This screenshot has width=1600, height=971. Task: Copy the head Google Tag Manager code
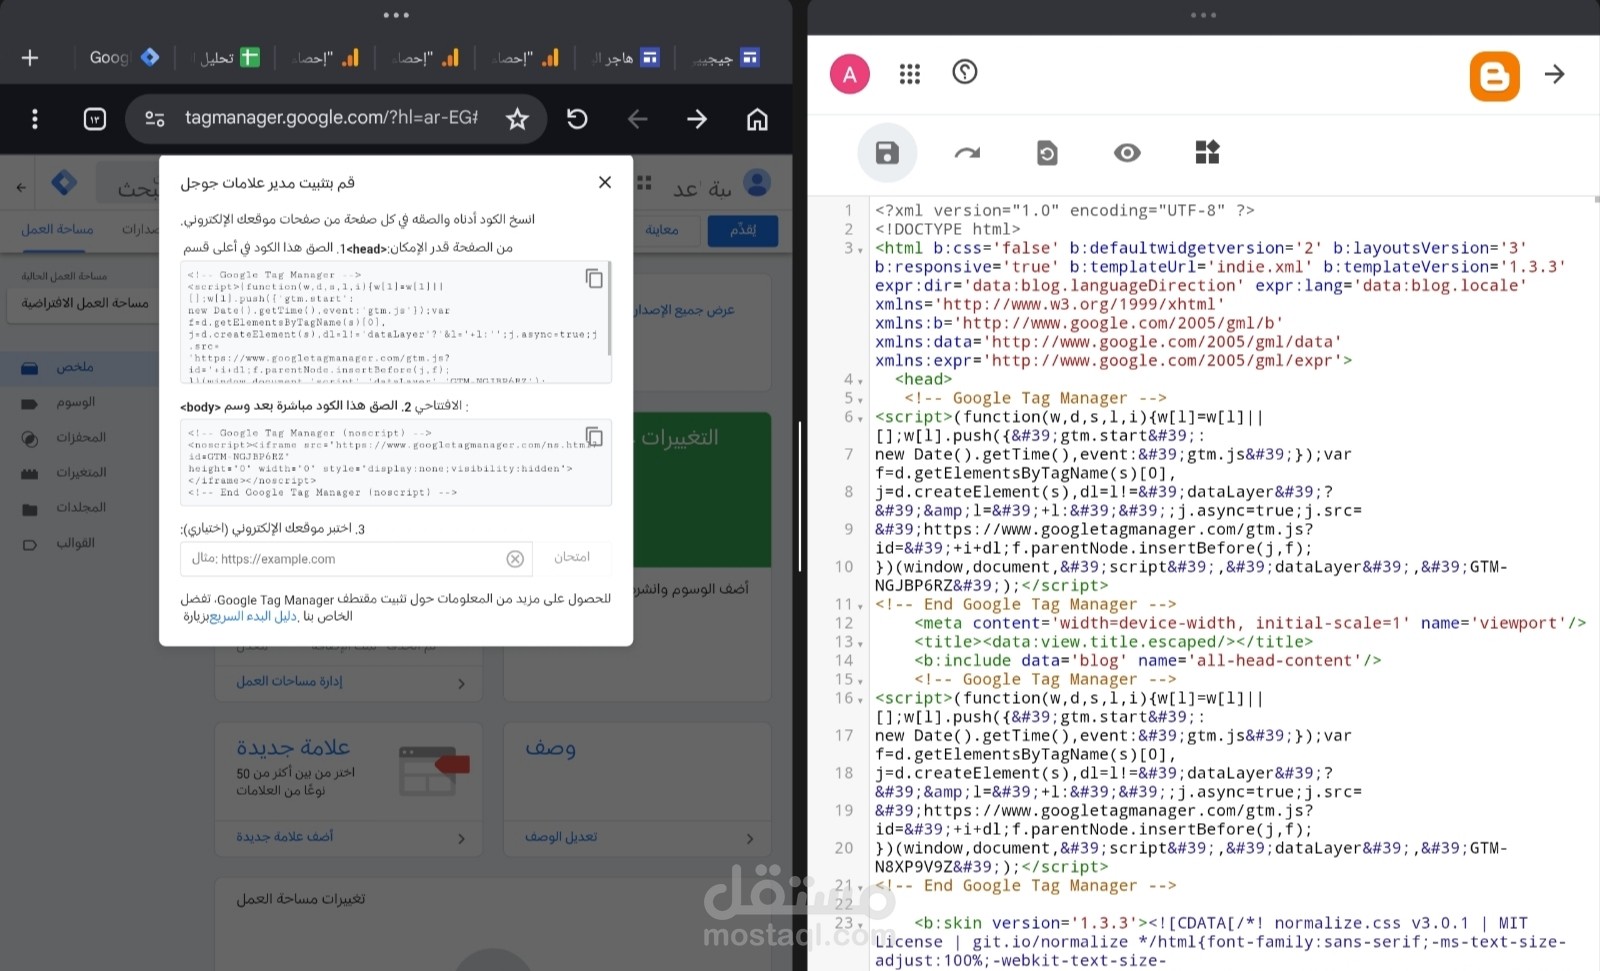594,278
